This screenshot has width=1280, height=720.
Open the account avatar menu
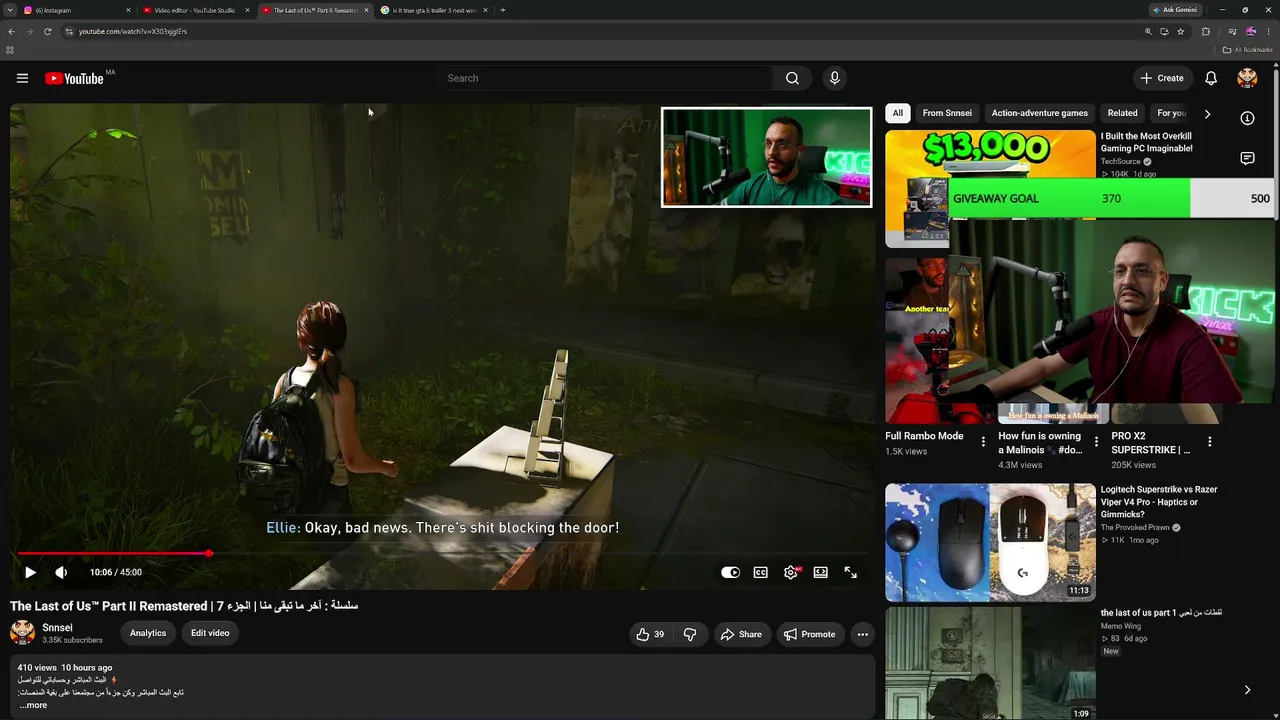pos(1247,78)
